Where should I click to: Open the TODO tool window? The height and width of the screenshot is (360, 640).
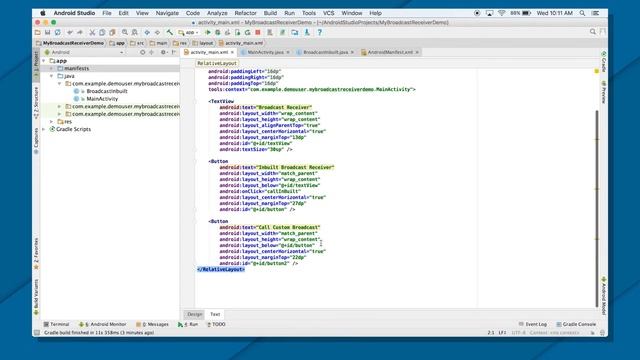pyautogui.click(x=216, y=324)
